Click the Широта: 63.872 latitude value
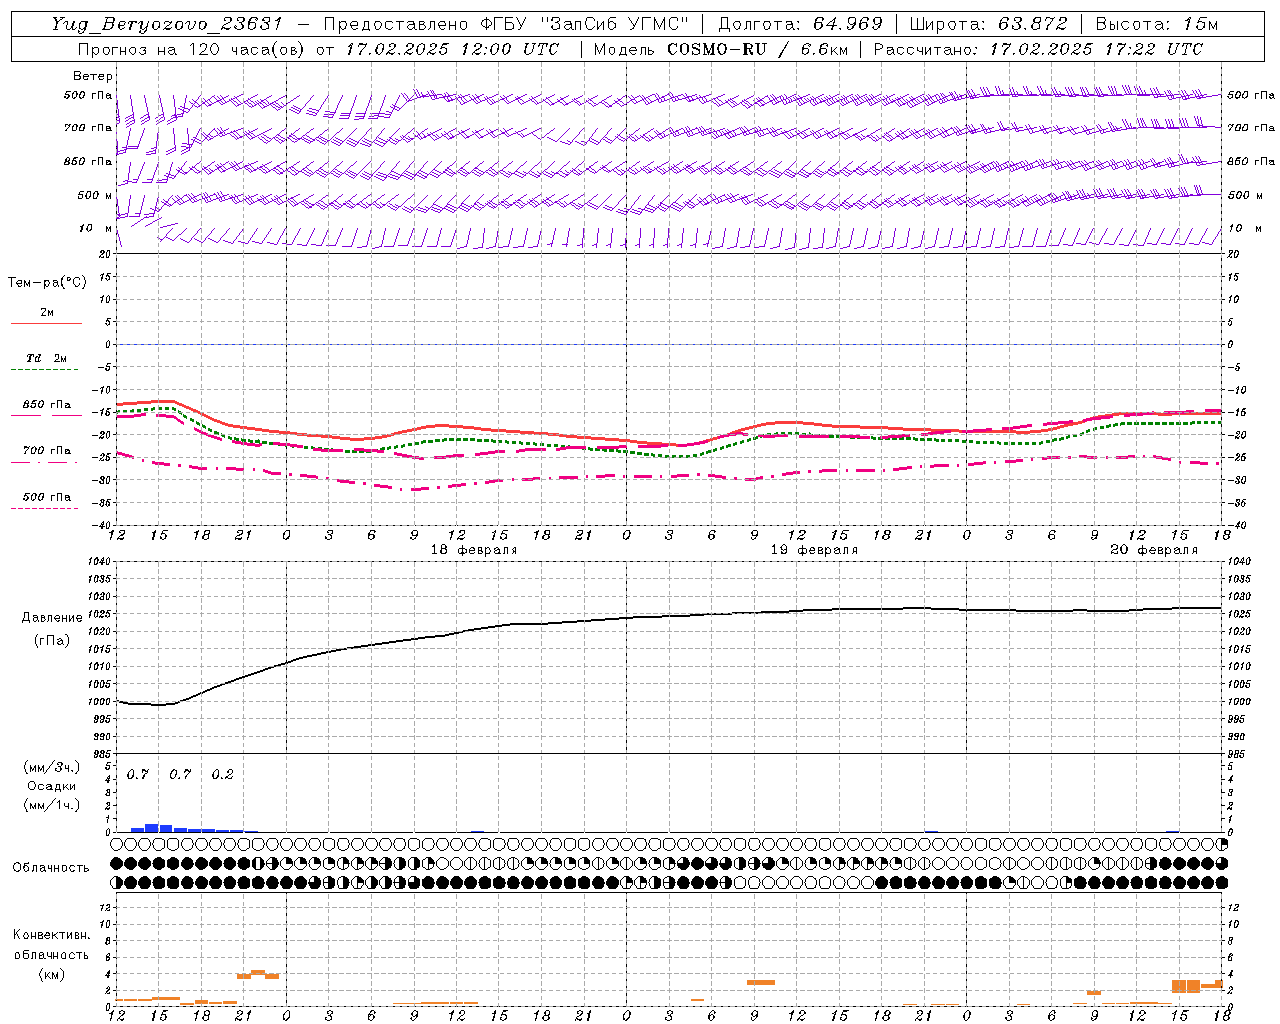The height and width of the screenshot is (1024, 1280). 988,24
